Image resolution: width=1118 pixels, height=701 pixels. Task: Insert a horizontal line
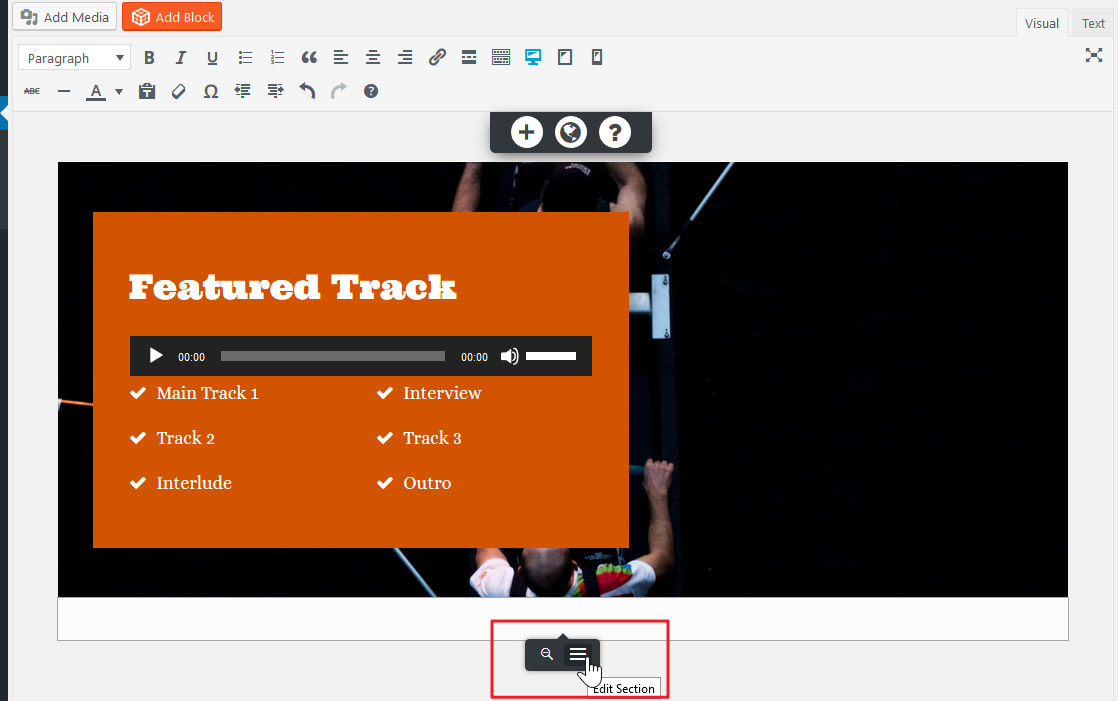[64, 91]
